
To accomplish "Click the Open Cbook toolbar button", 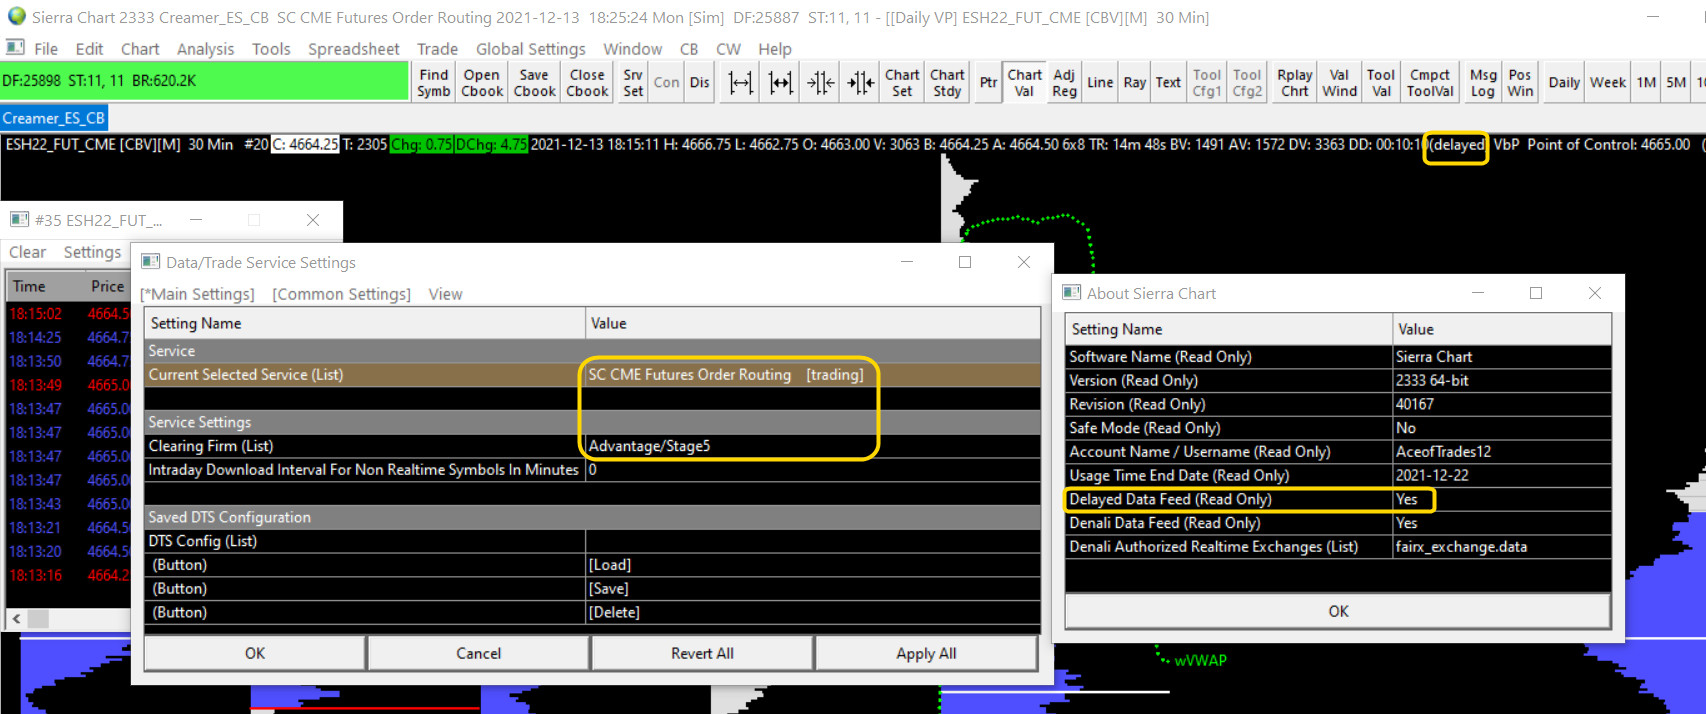I will pos(481,82).
